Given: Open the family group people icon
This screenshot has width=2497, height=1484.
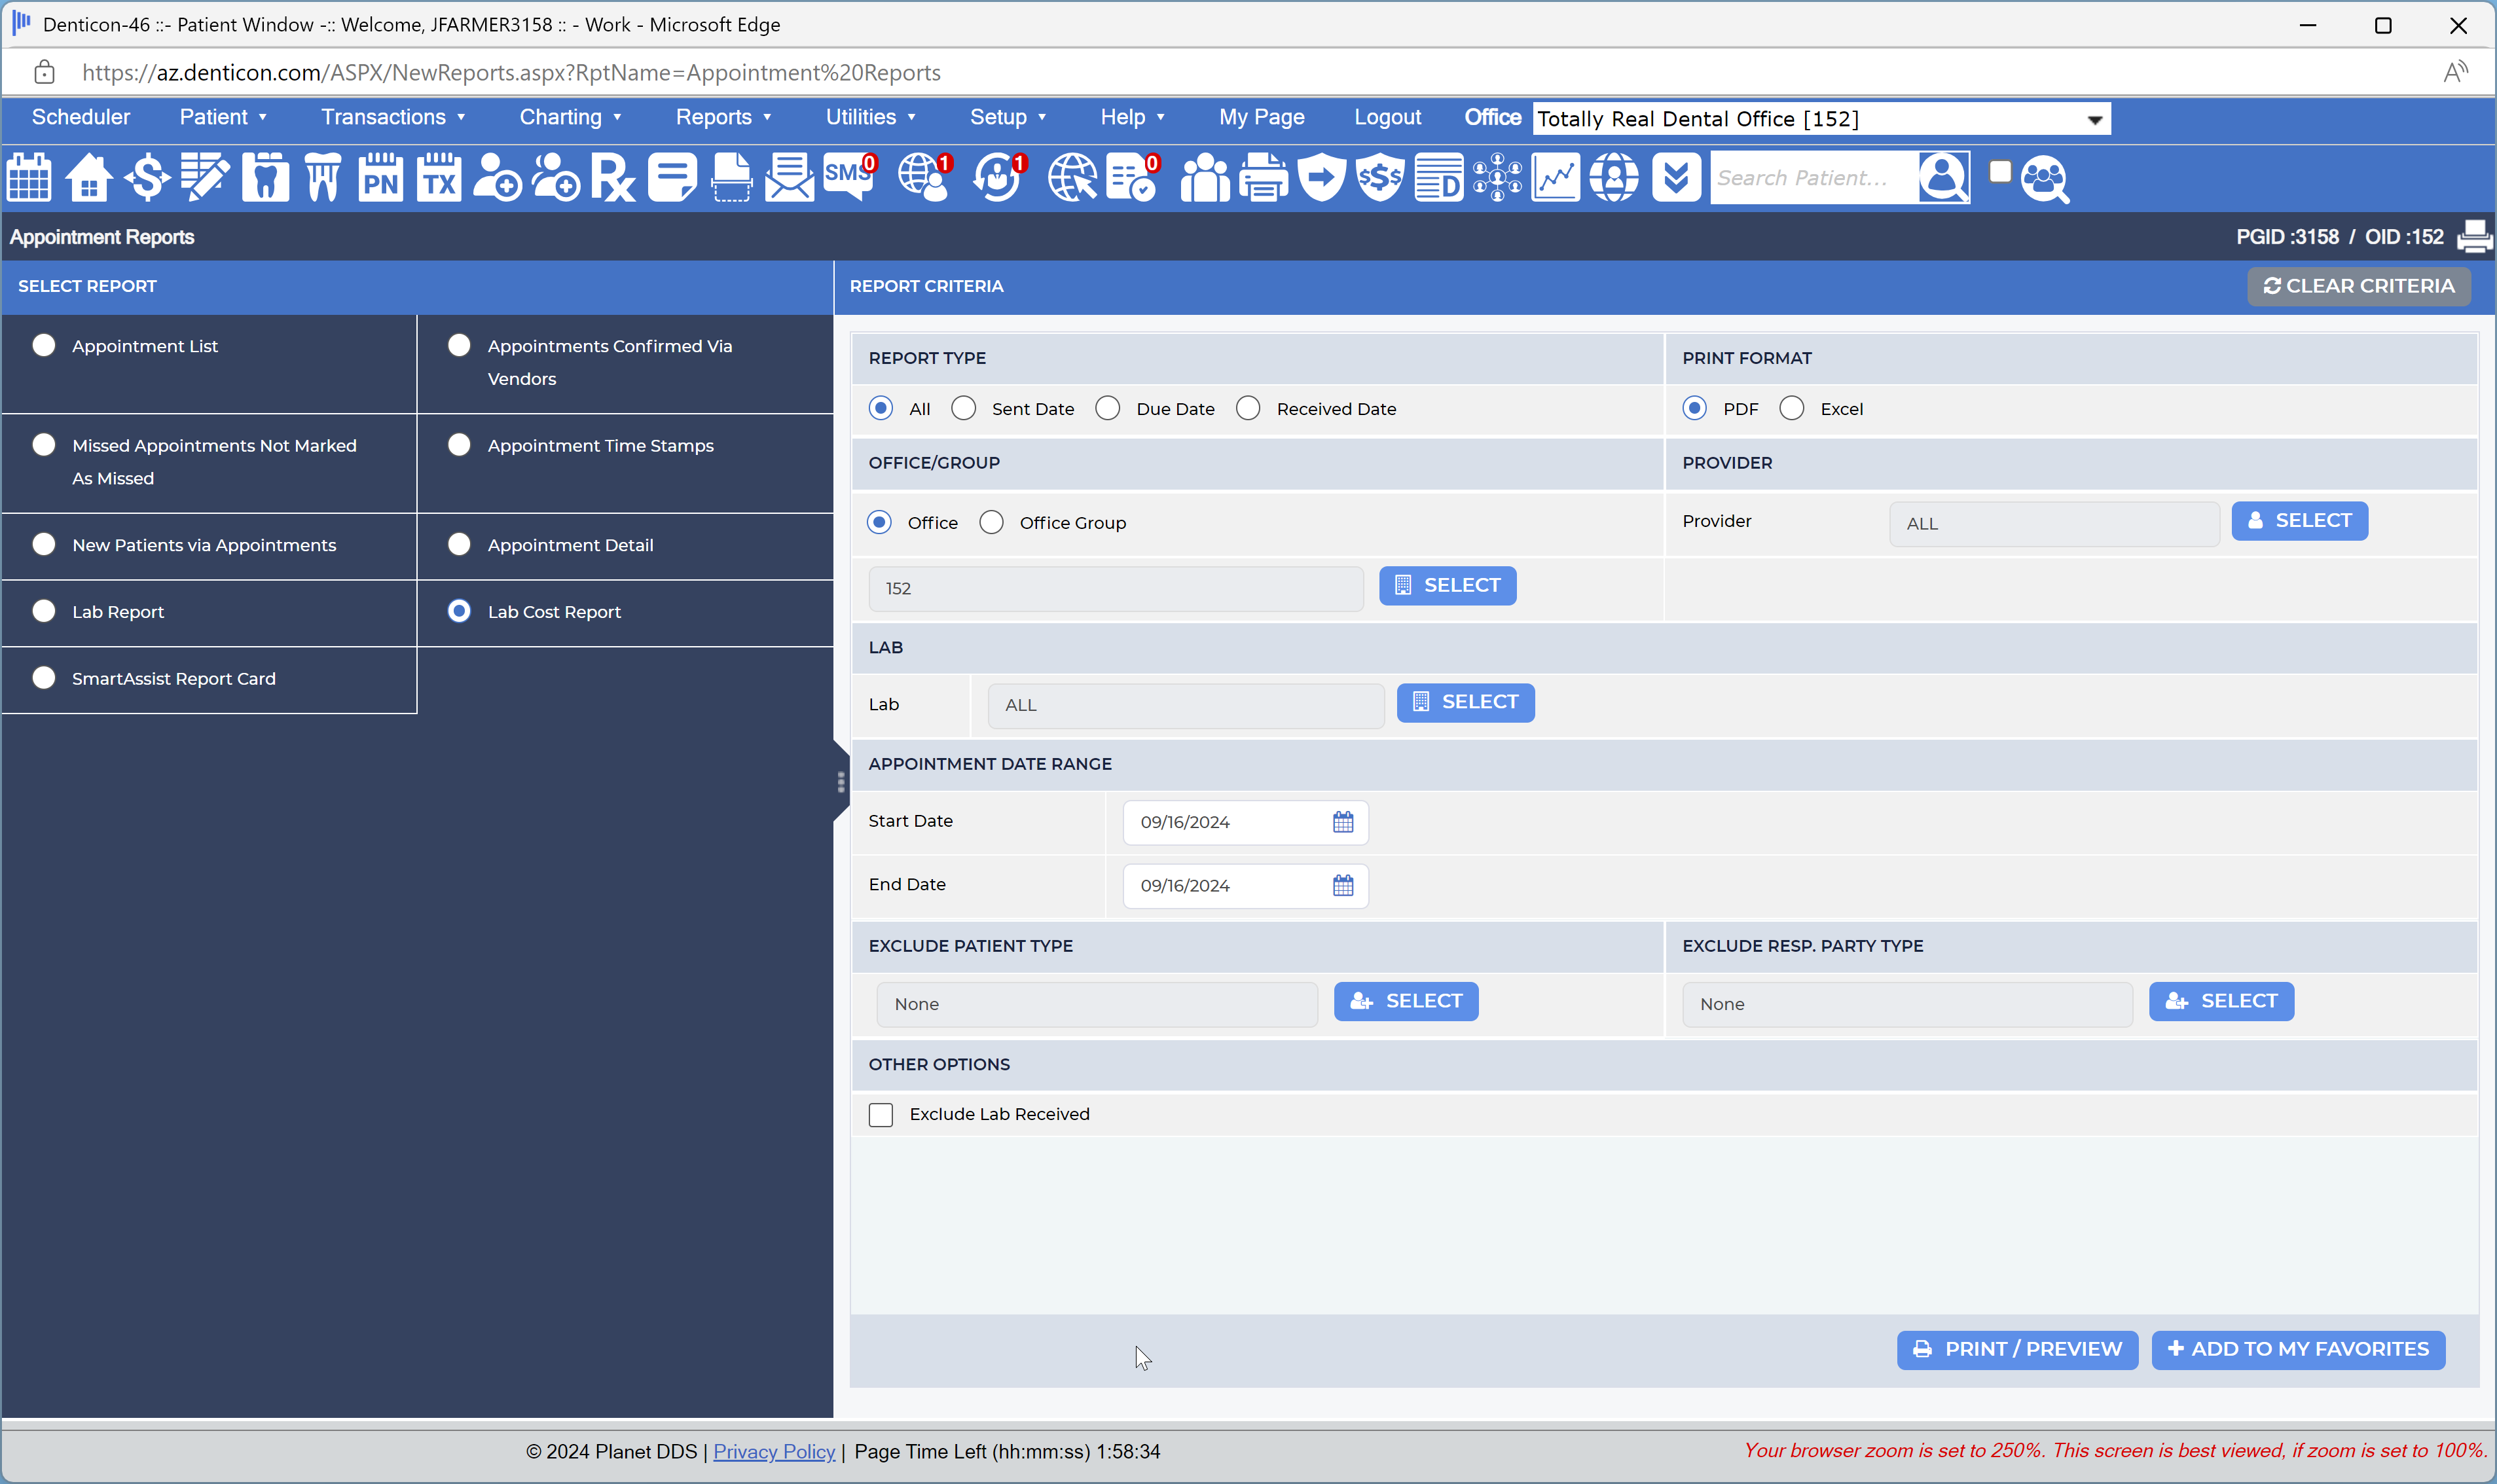Looking at the screenshot, I should pos(1205,178).
